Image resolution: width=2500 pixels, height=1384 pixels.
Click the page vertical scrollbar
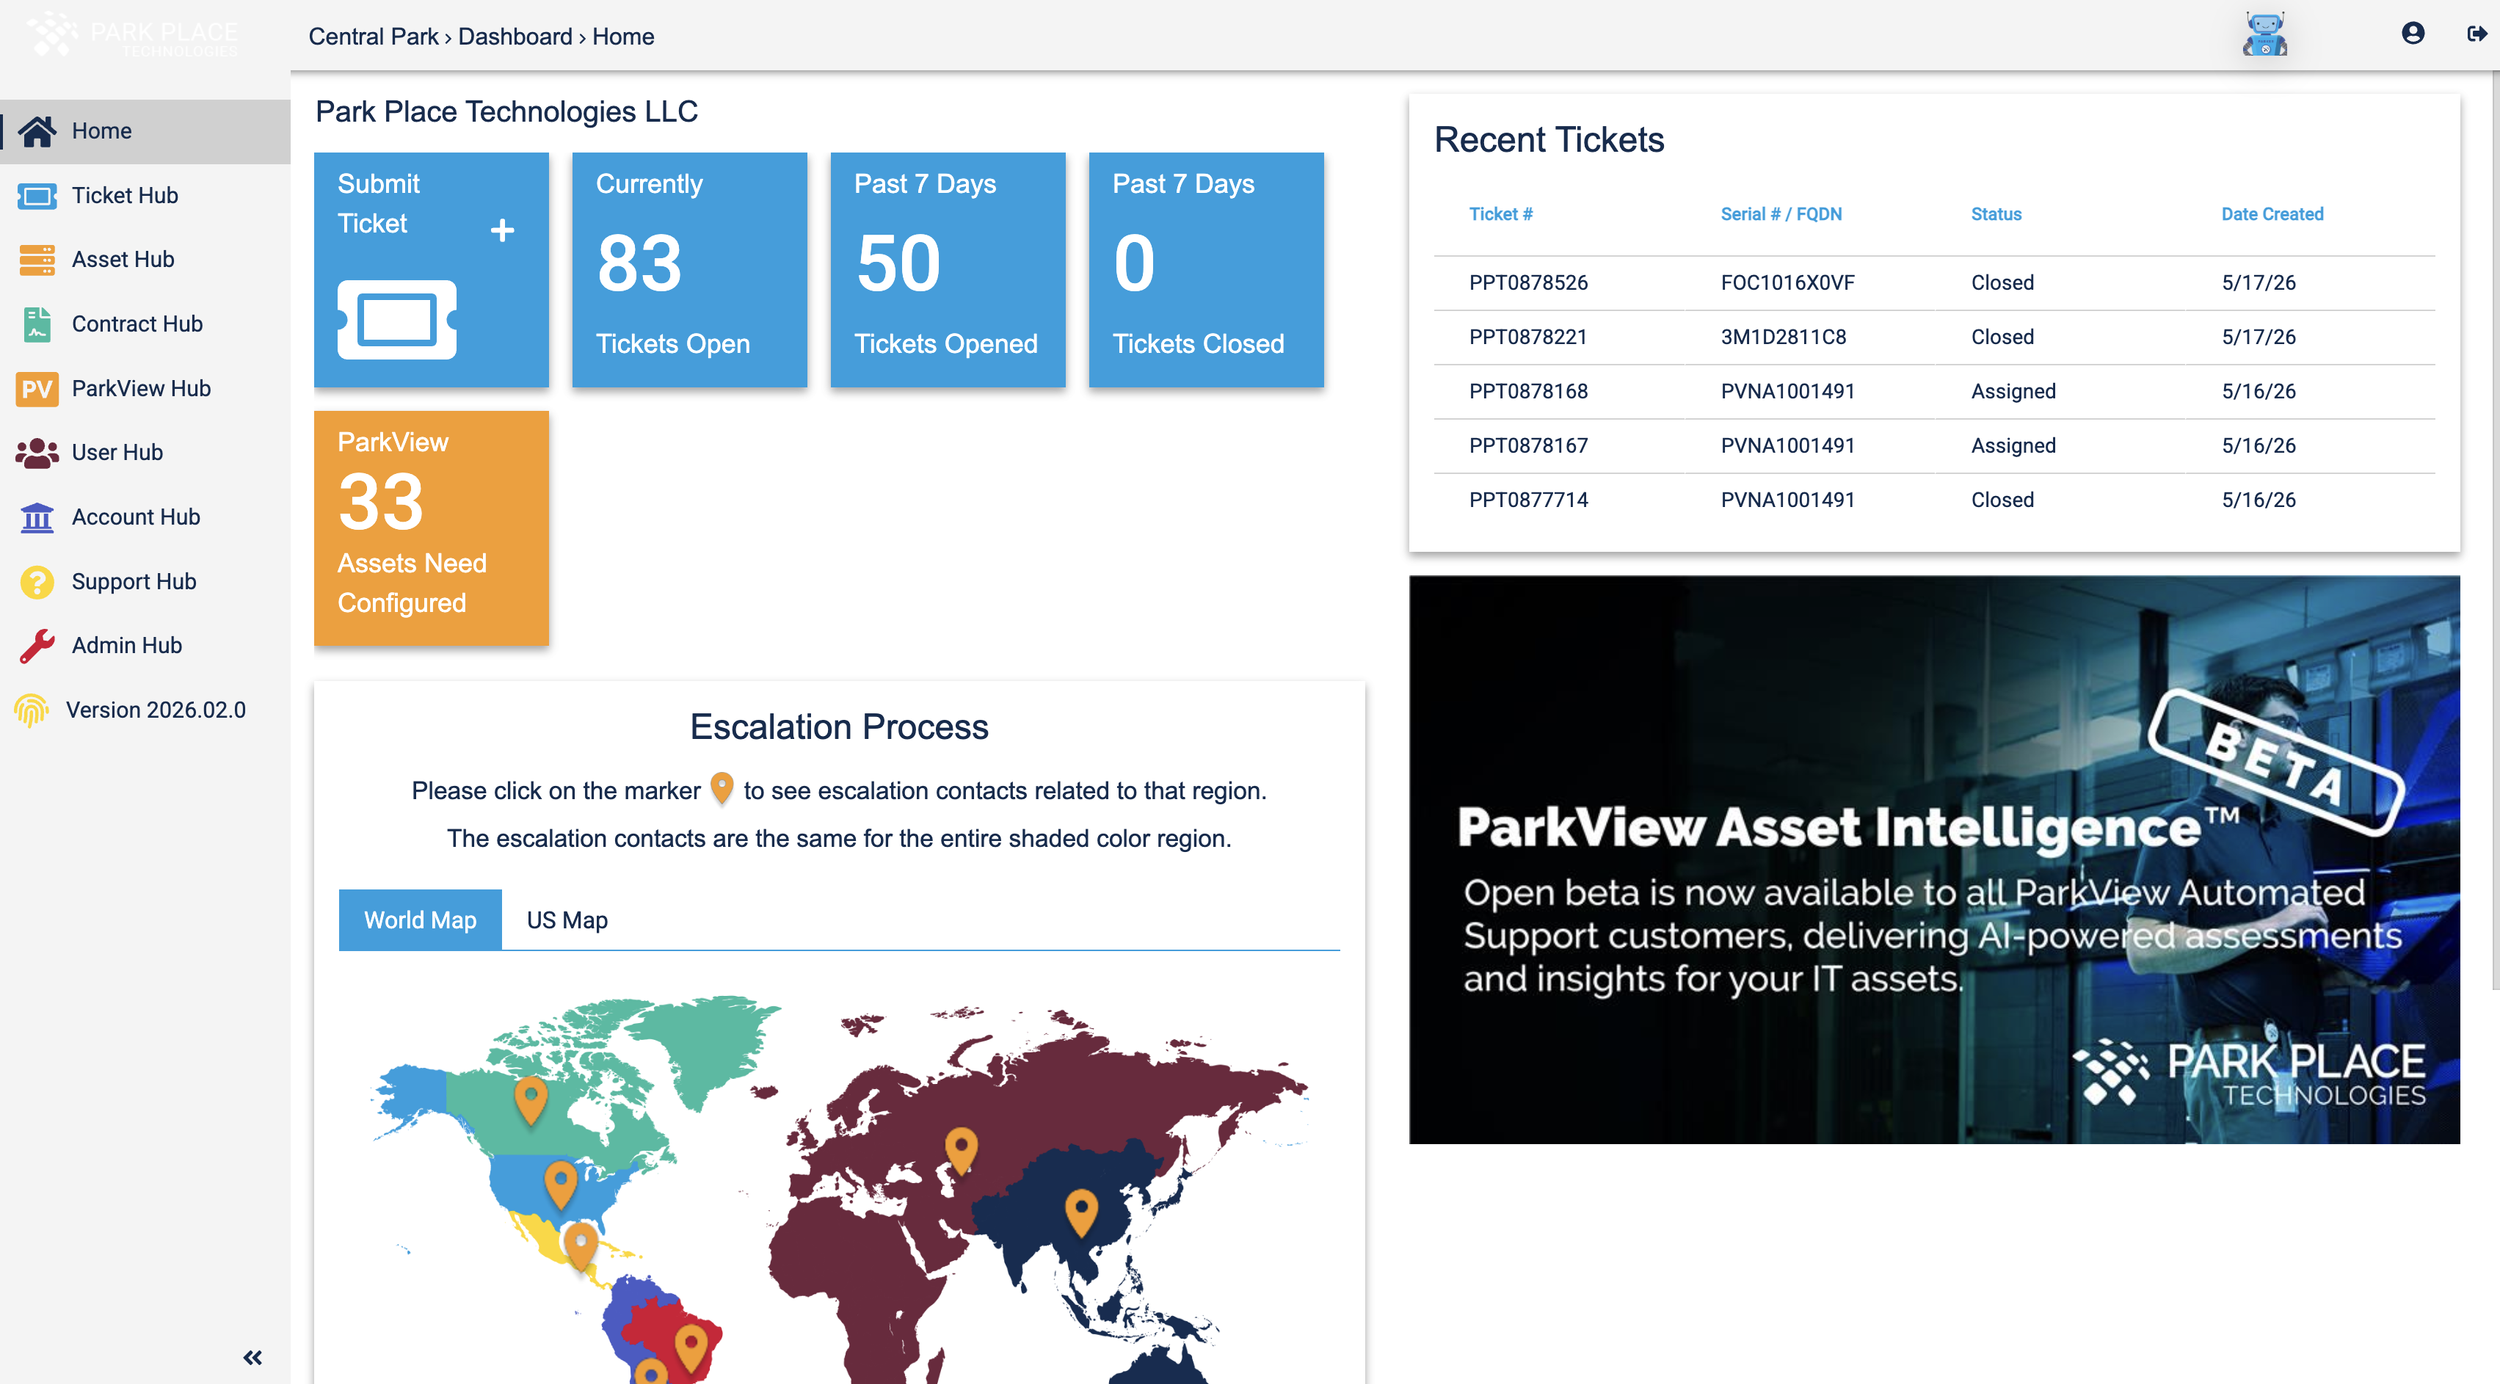coord(2494,530)
